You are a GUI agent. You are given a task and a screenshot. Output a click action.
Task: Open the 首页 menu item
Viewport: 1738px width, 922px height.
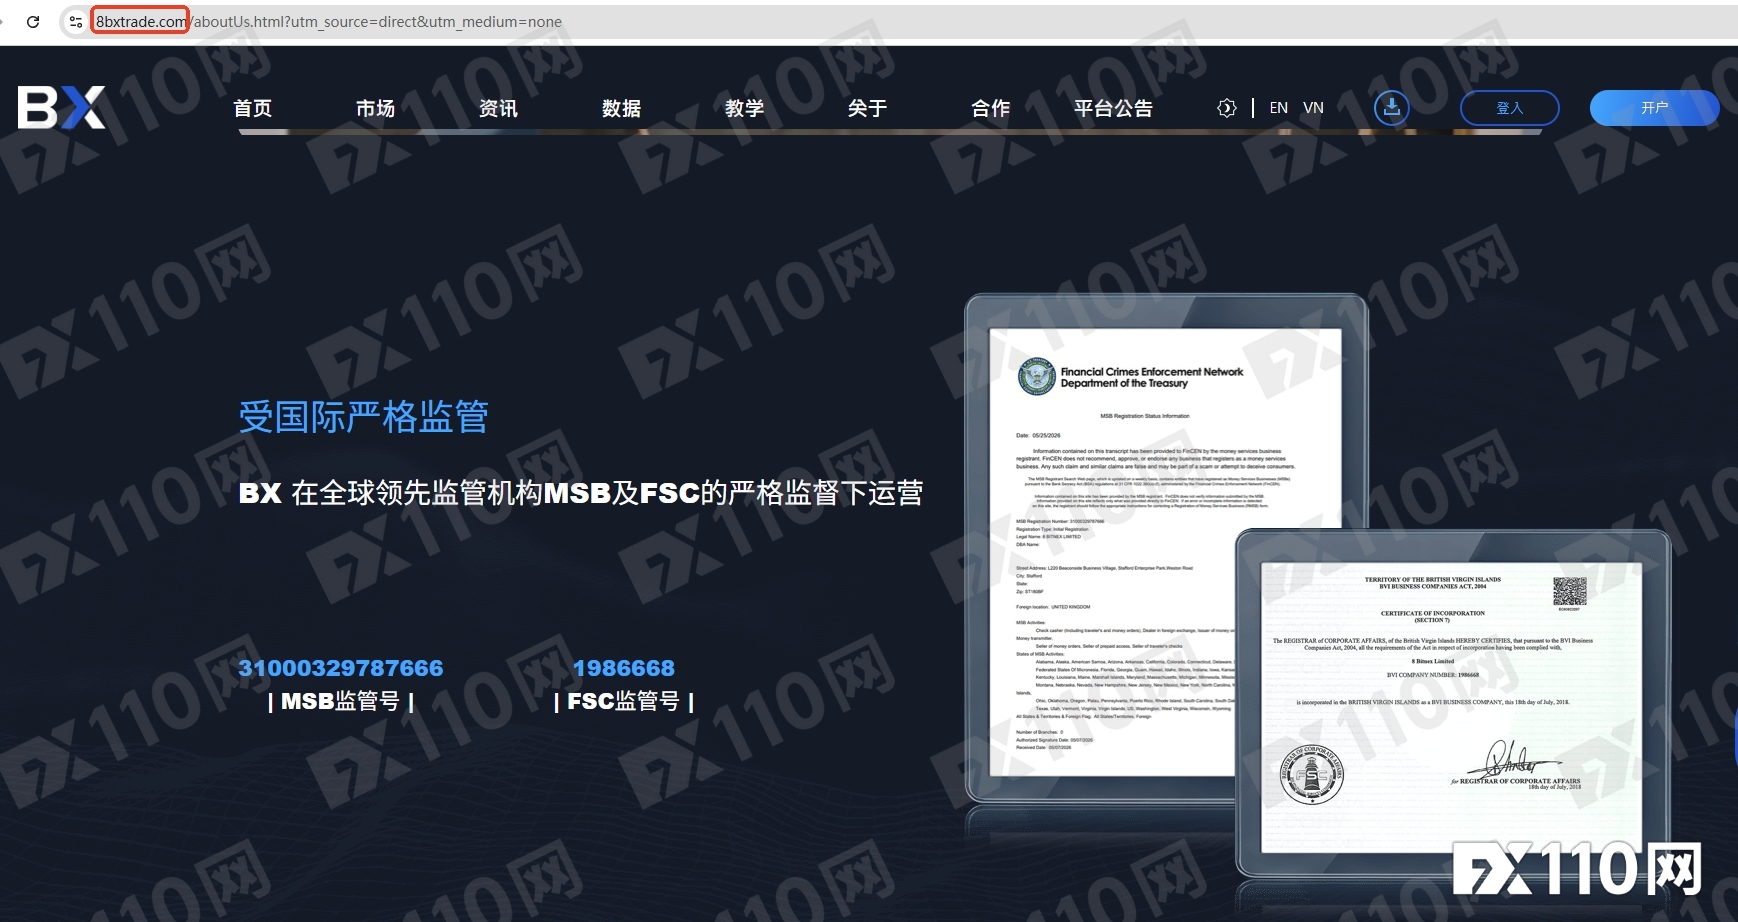click(x=253, y=108)
